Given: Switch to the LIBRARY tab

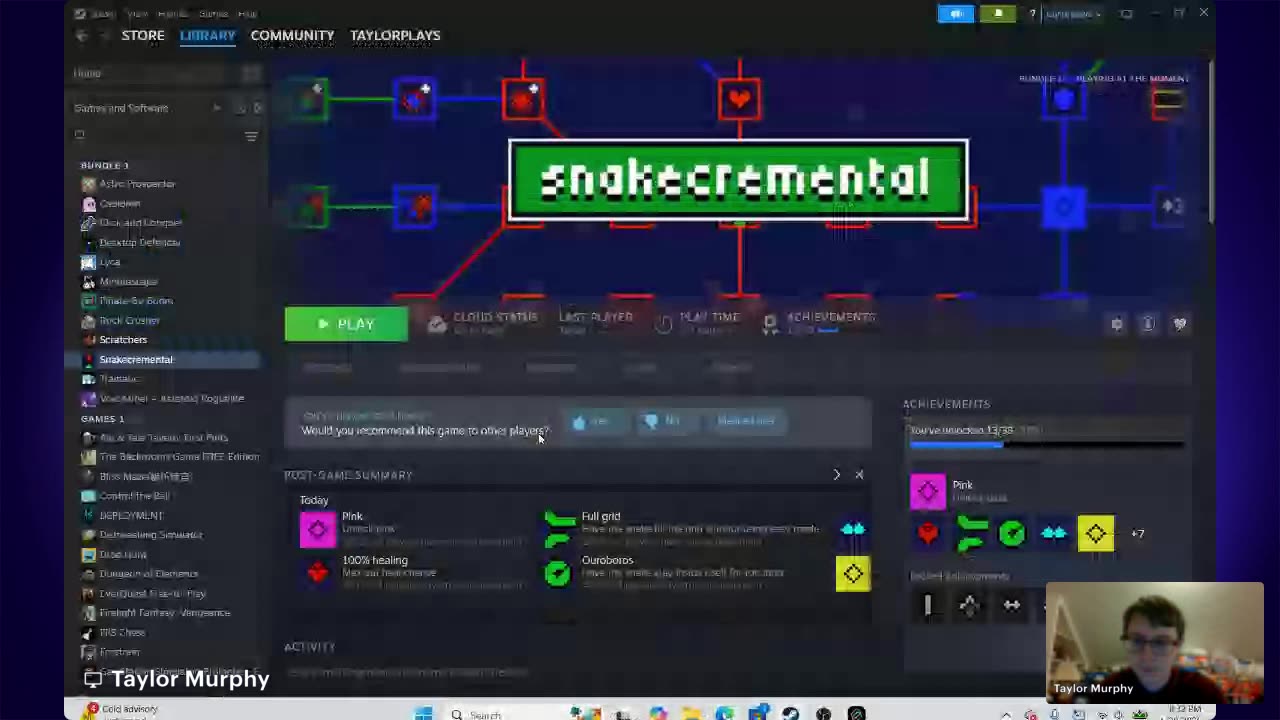Looking at the screenshot, I should coord(208,35).
